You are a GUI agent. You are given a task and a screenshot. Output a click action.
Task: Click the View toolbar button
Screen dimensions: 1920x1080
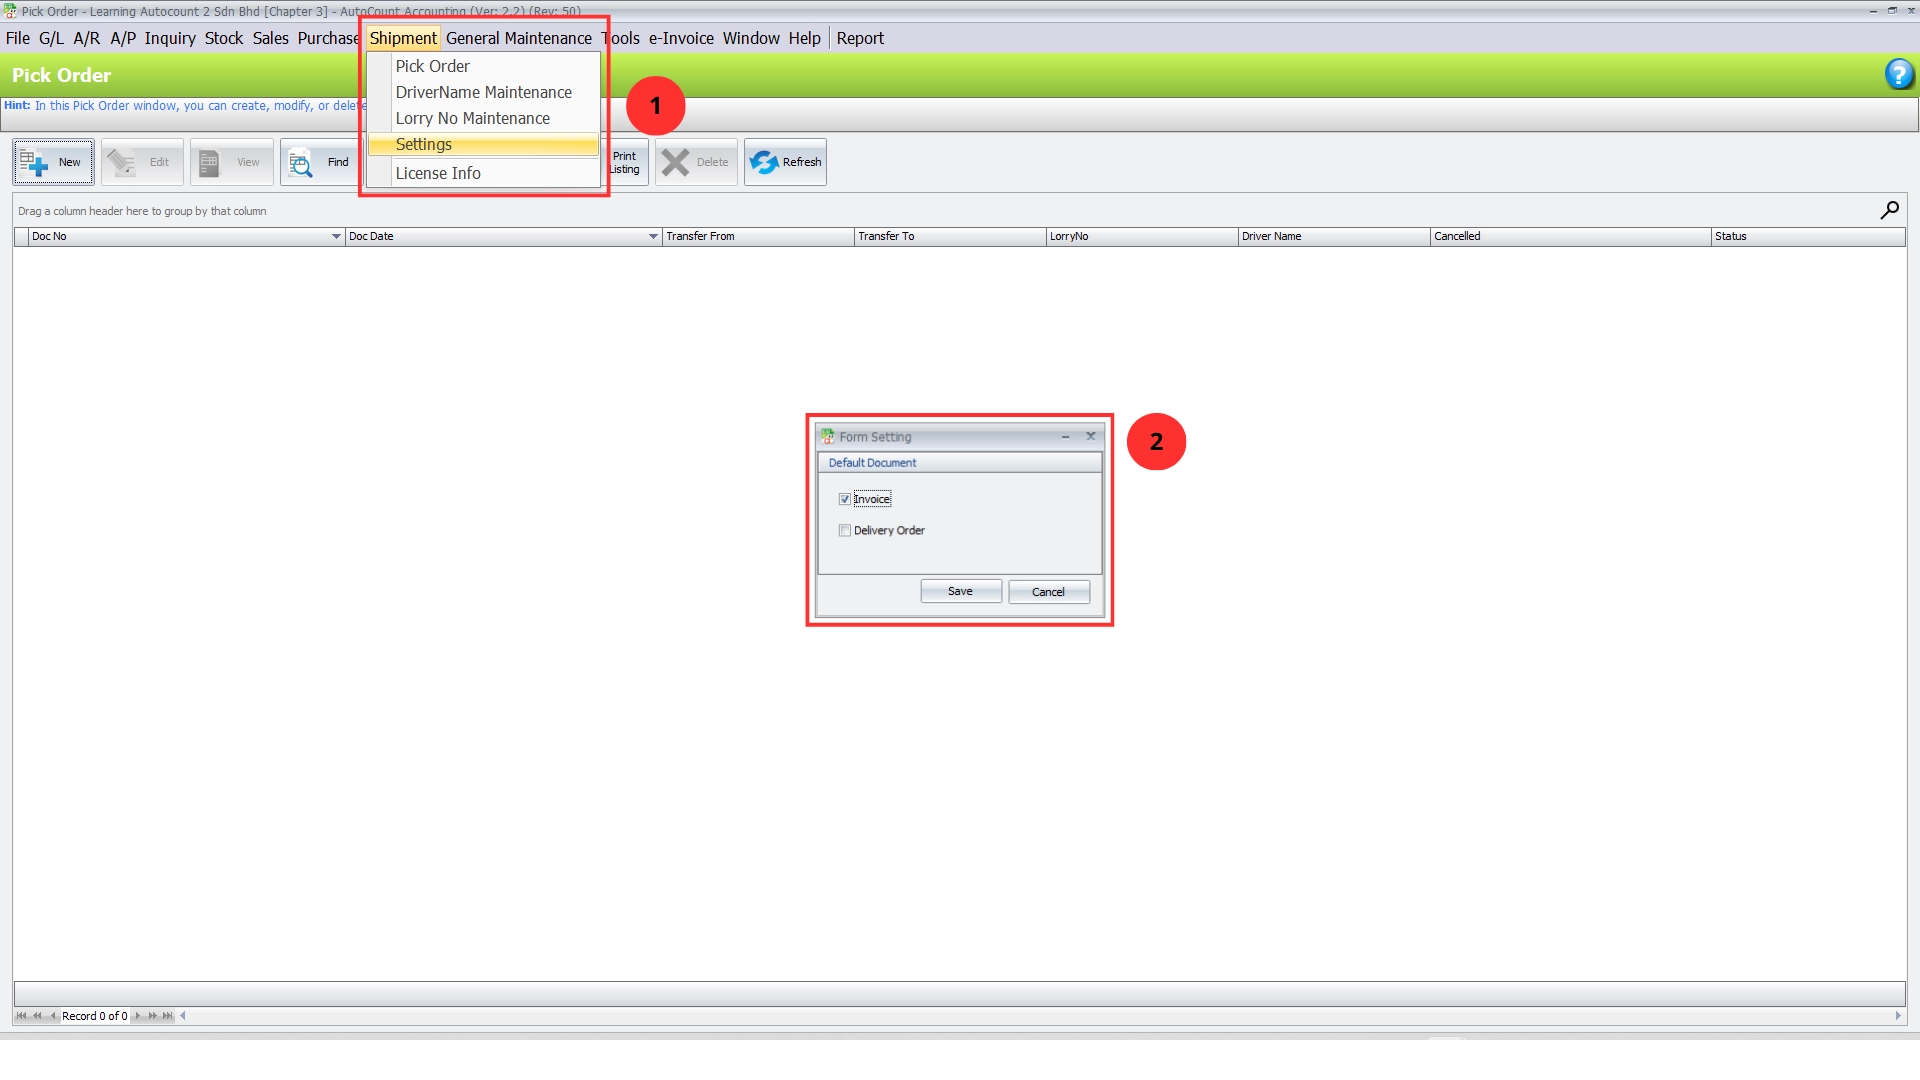pos(231,162)
